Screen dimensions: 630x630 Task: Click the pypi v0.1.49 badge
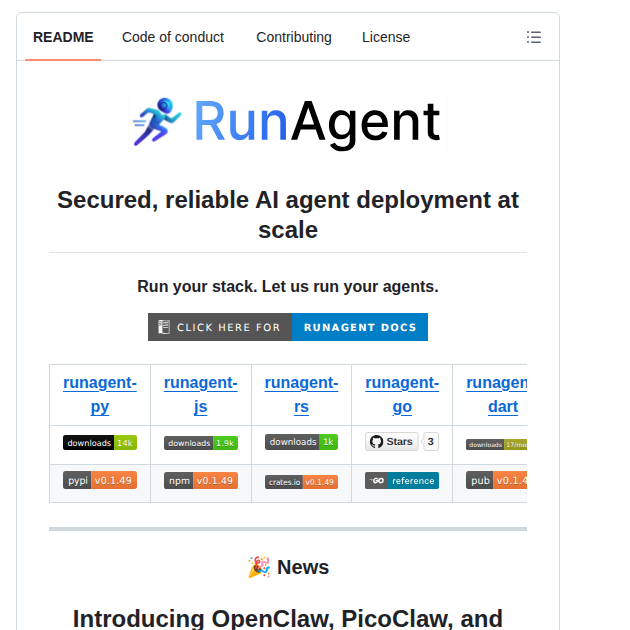coord(100,480)
